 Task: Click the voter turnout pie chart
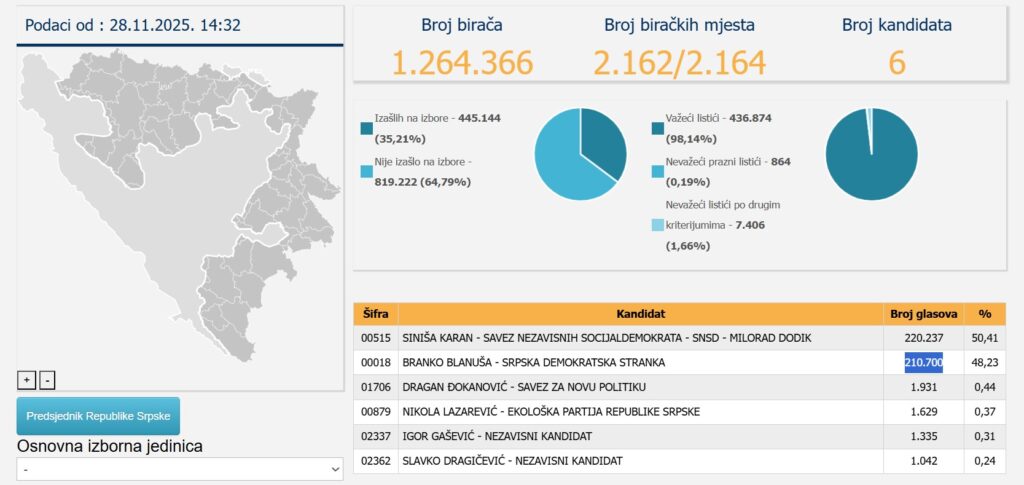click(x=580, y=153)
